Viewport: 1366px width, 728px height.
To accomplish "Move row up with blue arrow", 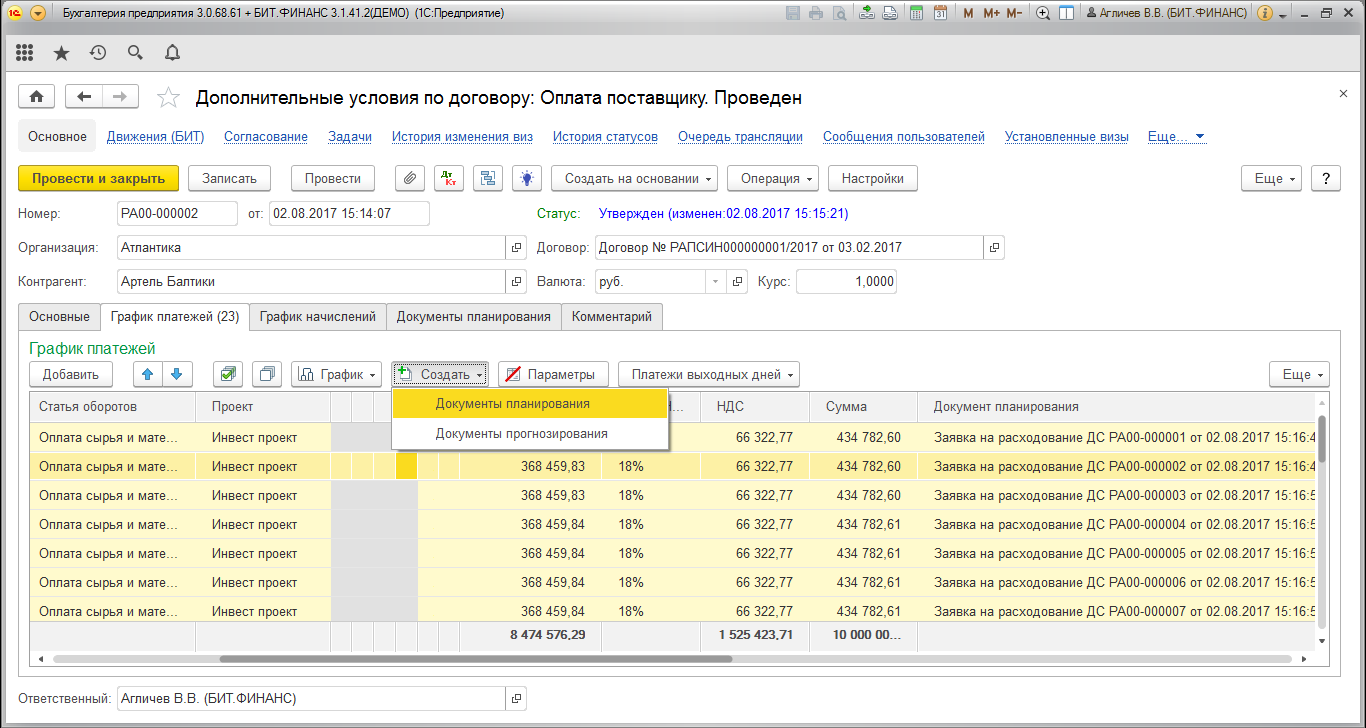I will [x=150, y=375].
